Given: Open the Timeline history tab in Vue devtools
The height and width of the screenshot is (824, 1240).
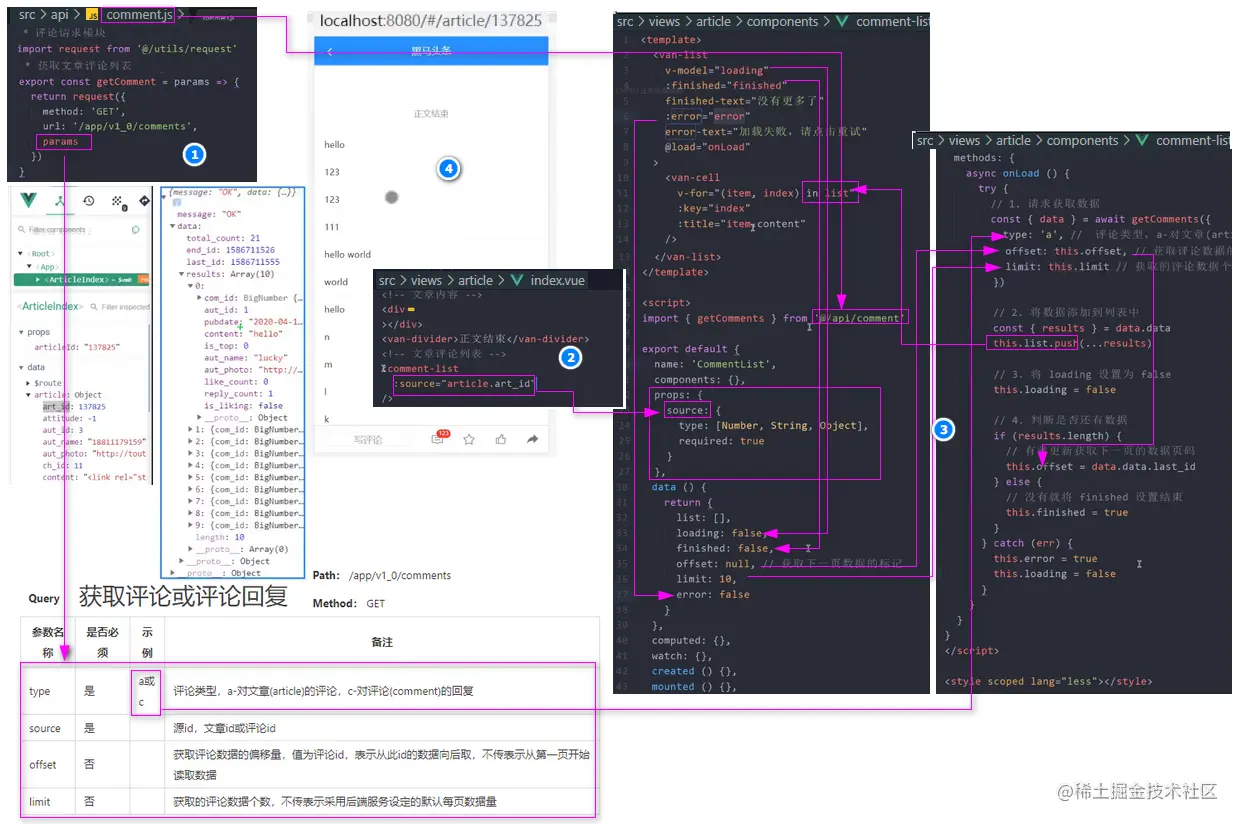Looking at the screenshot, I should (88, 201).
